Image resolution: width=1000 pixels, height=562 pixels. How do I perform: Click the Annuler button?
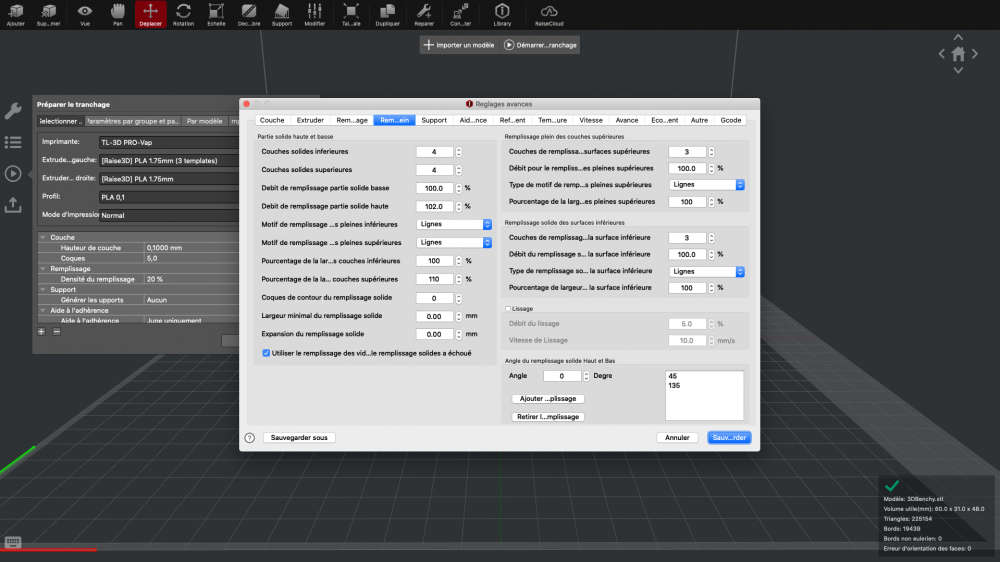click(677, 437)
